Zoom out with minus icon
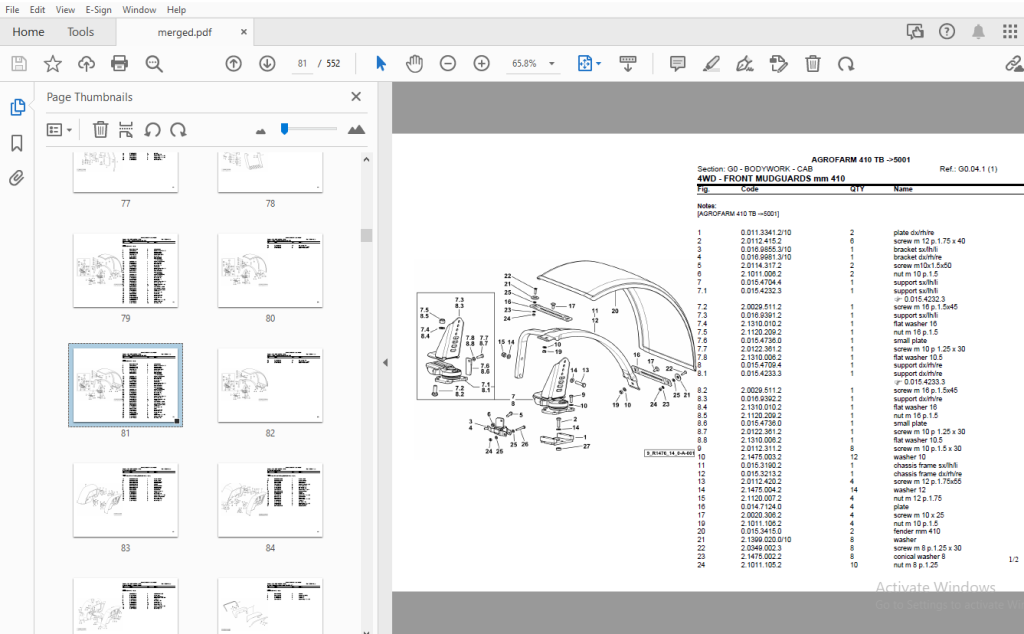 coord(448,63)
